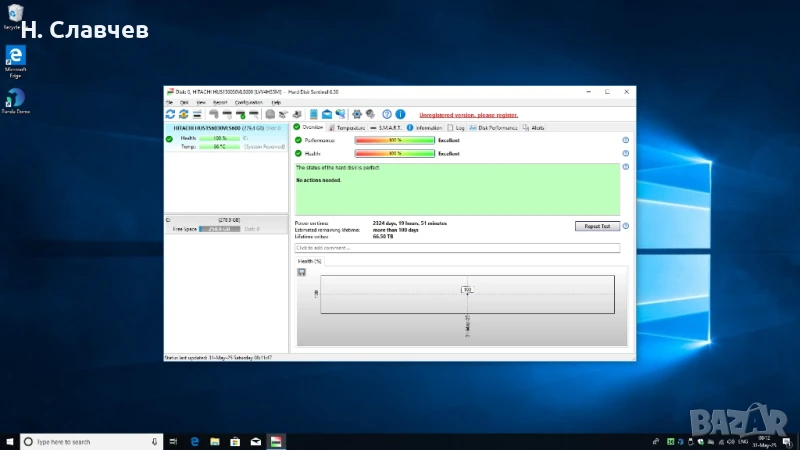Open File Explorer from the taskbar
The height and width of the screenshot is (450, 800).
[x=214, y=441]
